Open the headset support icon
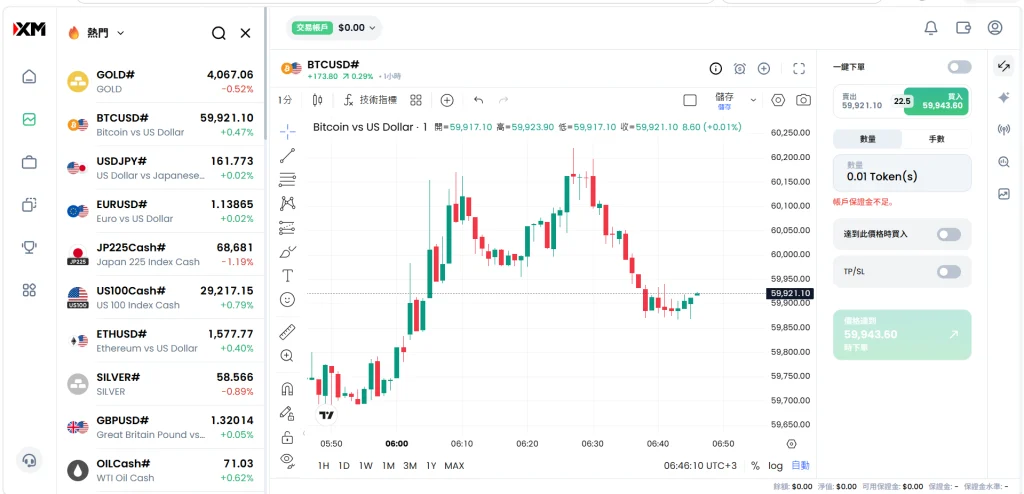The image size is (1024, 494). click(29, 460)
